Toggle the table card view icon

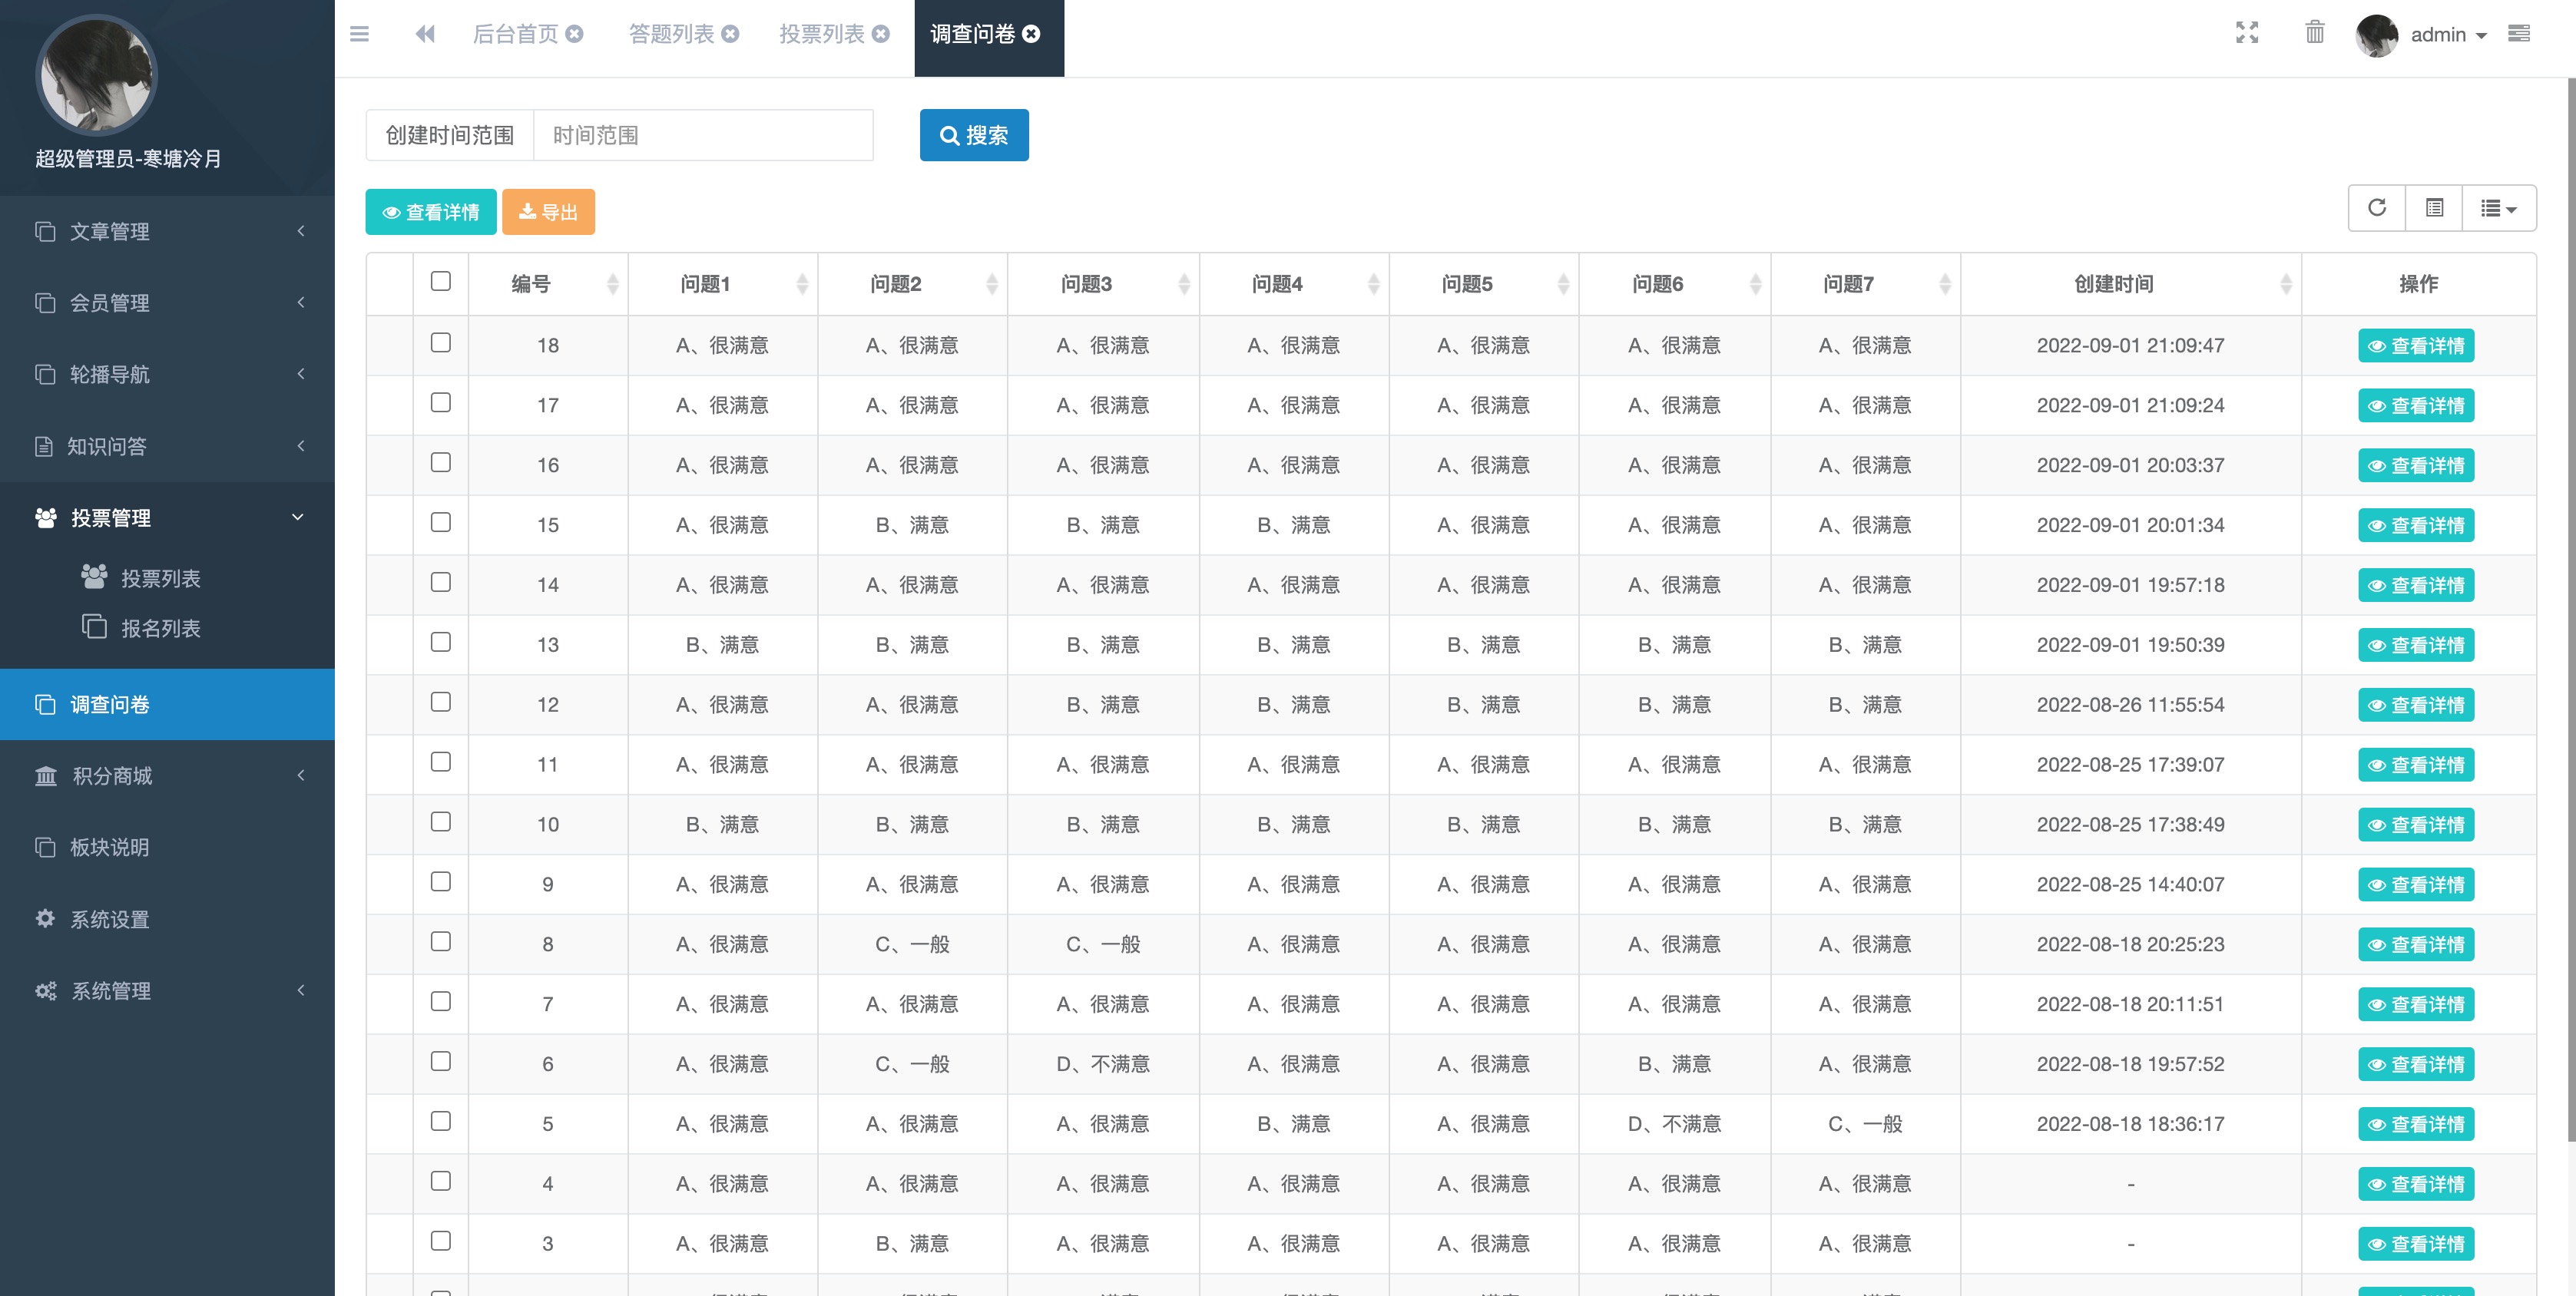[2435, 208]
